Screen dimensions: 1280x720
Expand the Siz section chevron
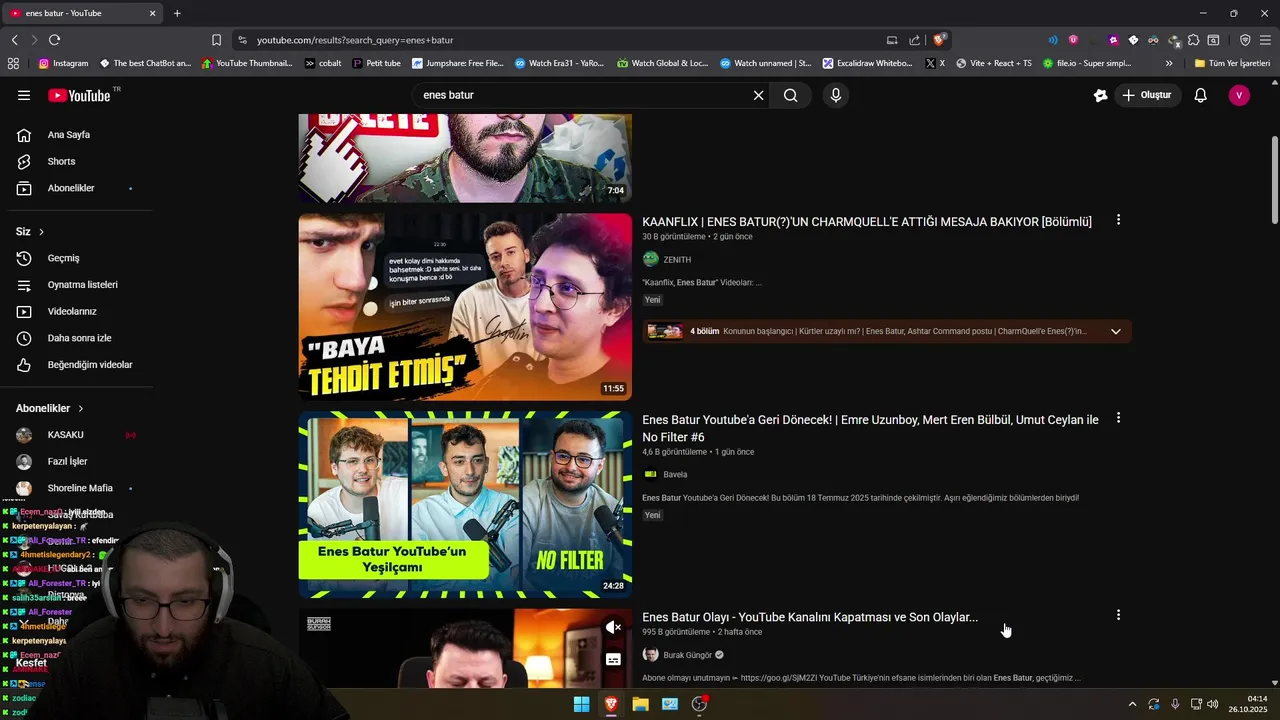click(x=41, y=232)
